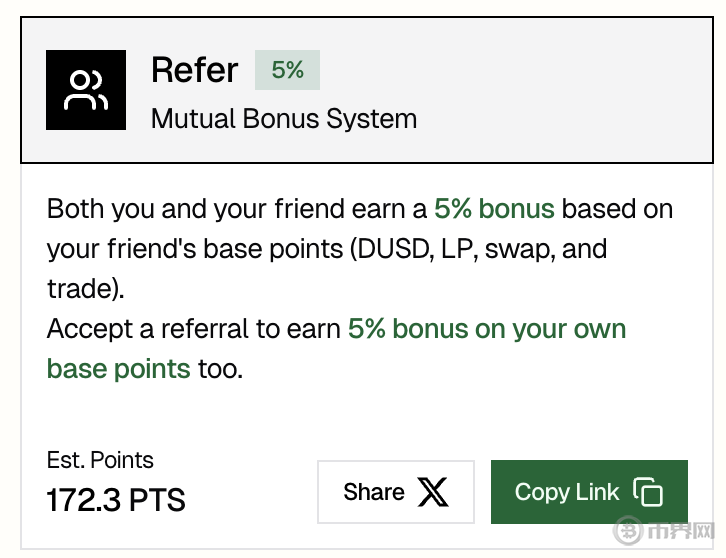Click "Accept a referral to earn" text
This screenshot has height=558, width=726.
coord(194,329)
